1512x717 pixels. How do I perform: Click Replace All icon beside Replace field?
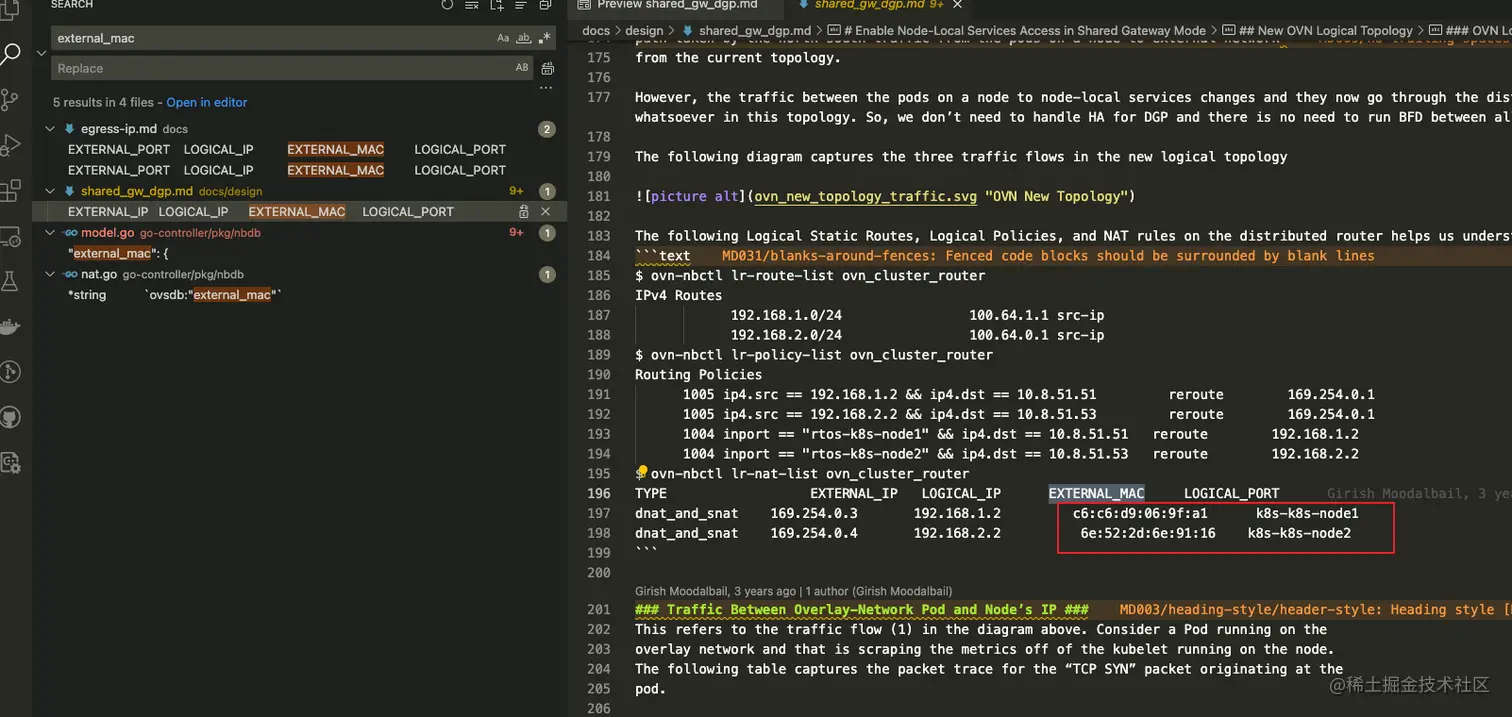(x=547, y=69)
